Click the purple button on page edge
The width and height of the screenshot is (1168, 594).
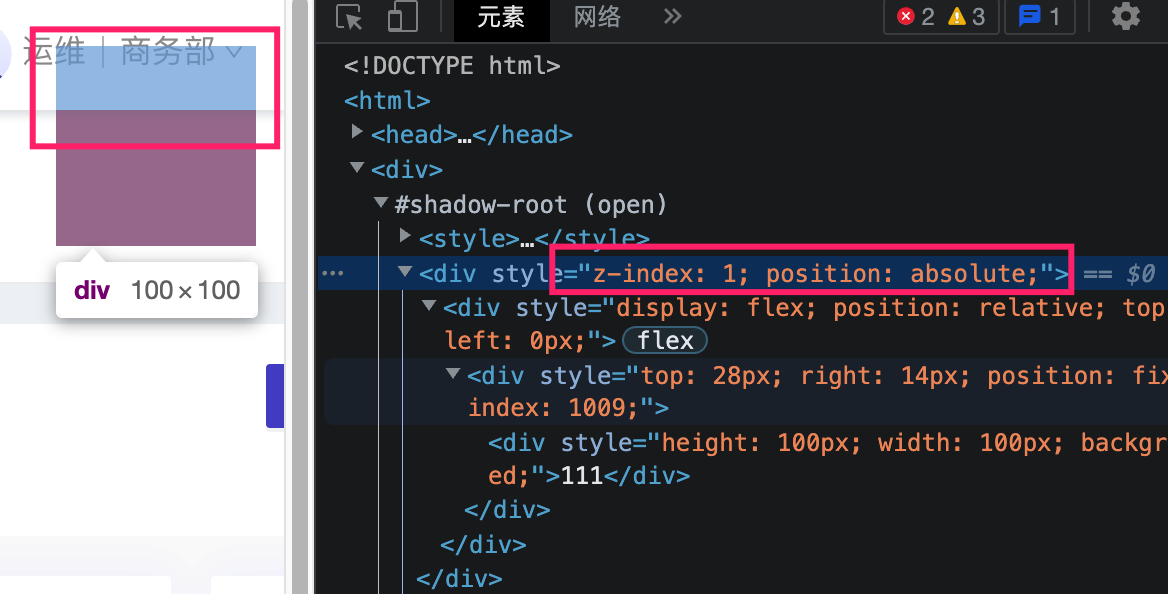click(x=275, y=396)
